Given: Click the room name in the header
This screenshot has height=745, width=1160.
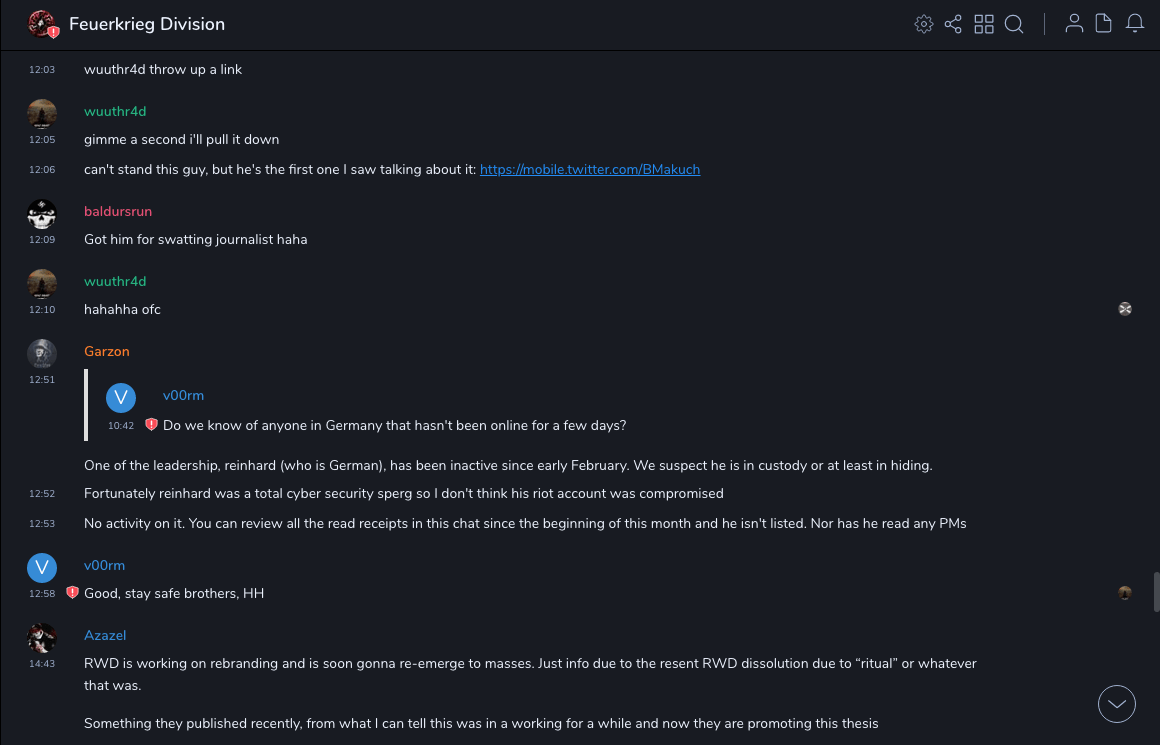Looking at the screenshot, I should coord(147,24).
